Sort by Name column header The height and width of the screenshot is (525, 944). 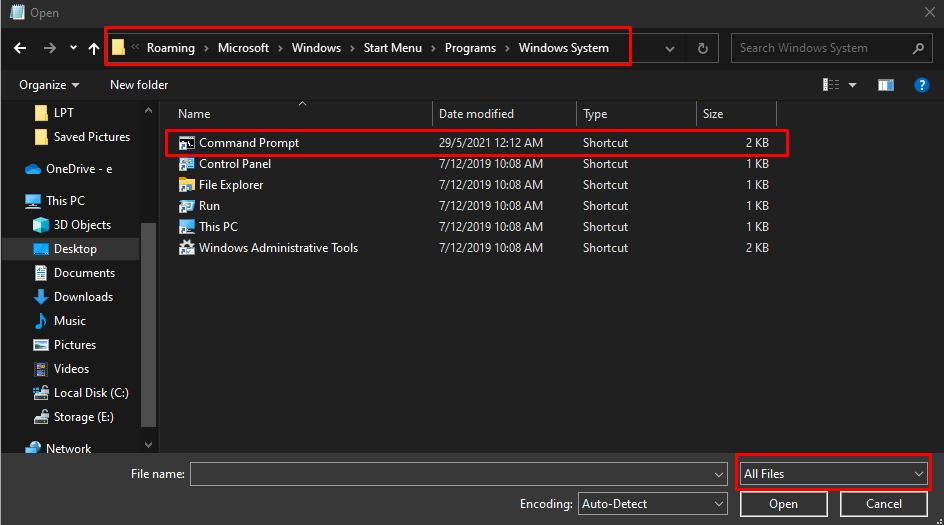click(194, 114)
